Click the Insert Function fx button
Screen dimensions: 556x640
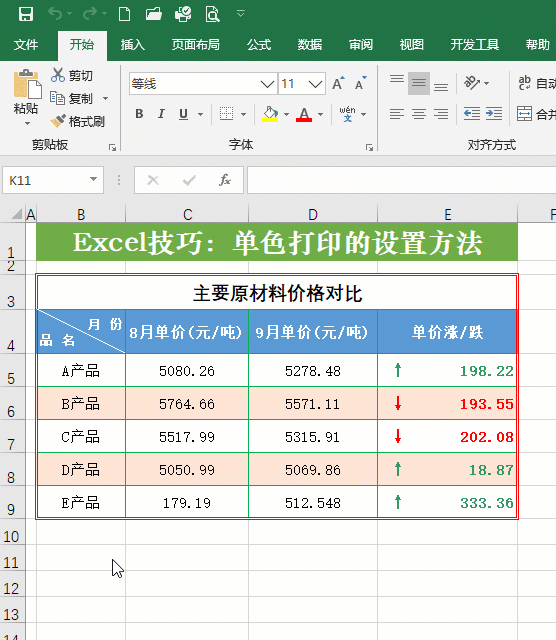[x=225, y=180]
